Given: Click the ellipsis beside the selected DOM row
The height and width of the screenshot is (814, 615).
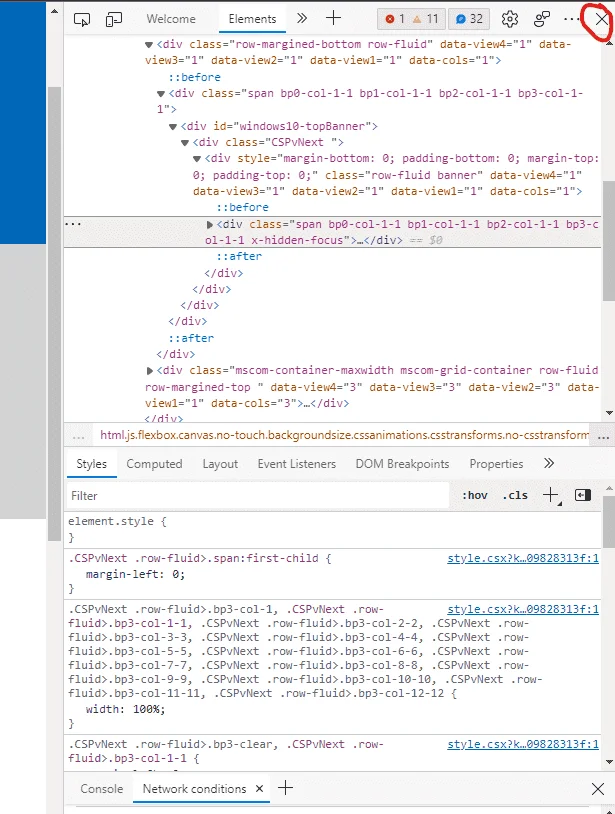Looking at the screenshot, I should [x=73, y=224].
